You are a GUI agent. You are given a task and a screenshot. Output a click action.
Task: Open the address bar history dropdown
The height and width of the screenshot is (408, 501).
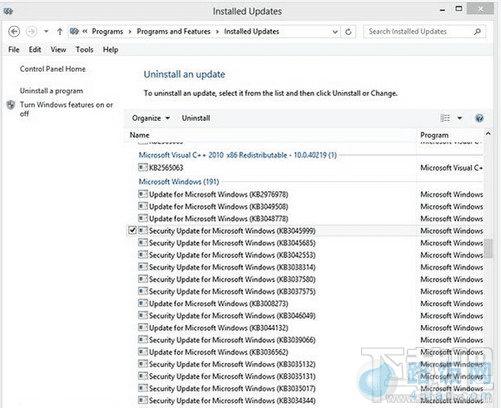pos(335,32)
